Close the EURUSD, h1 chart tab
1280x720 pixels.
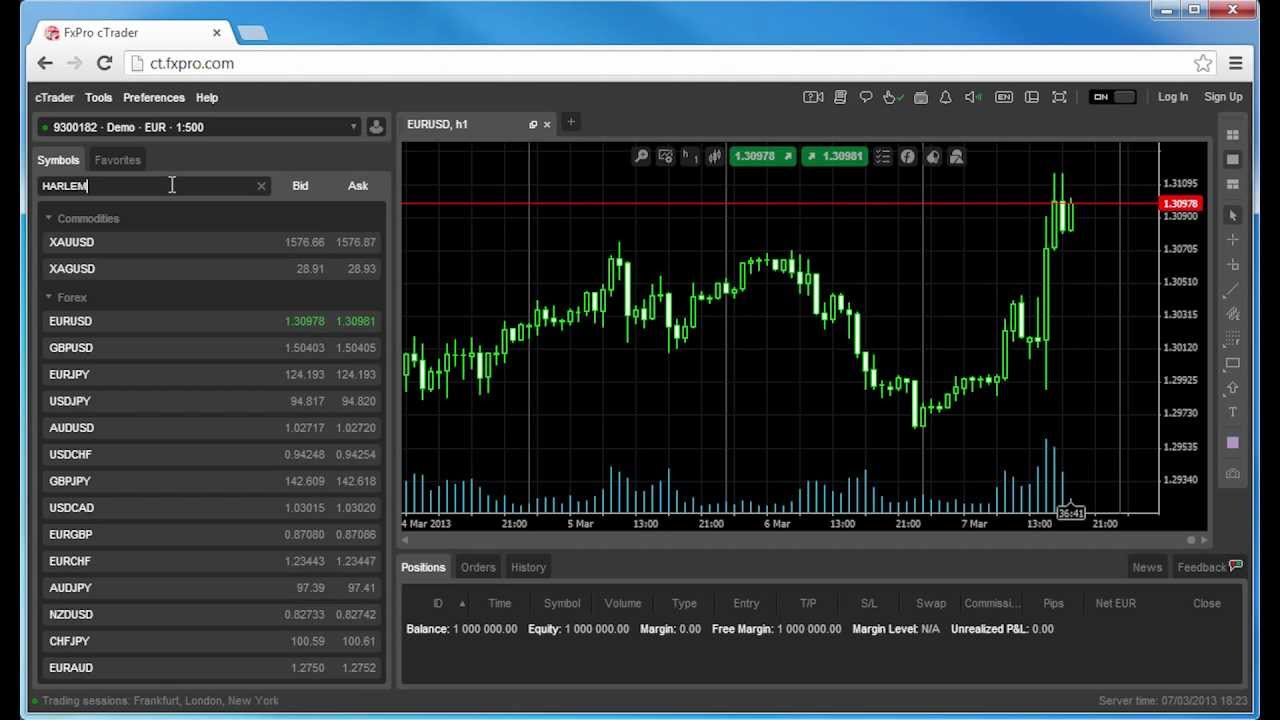tap(547, 125)
